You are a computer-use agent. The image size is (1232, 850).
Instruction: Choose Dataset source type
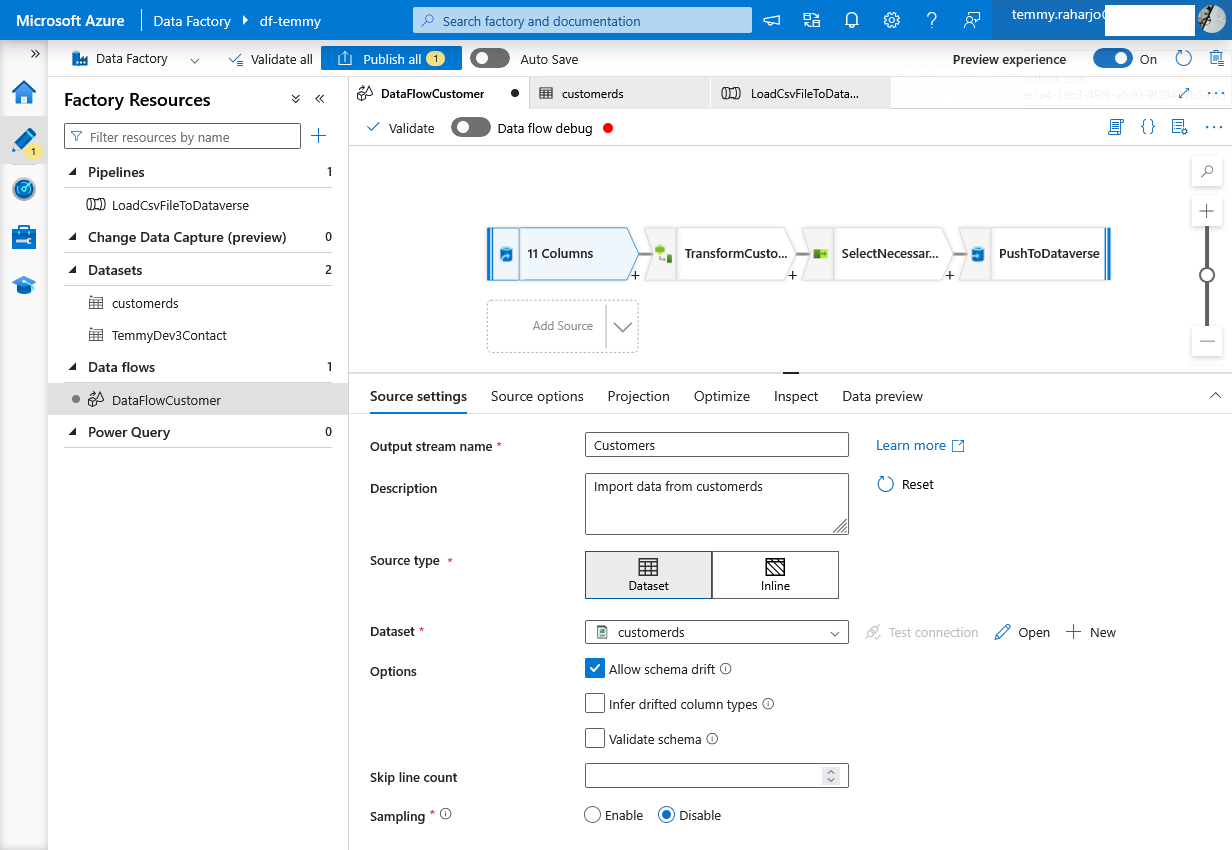point(648,575)
